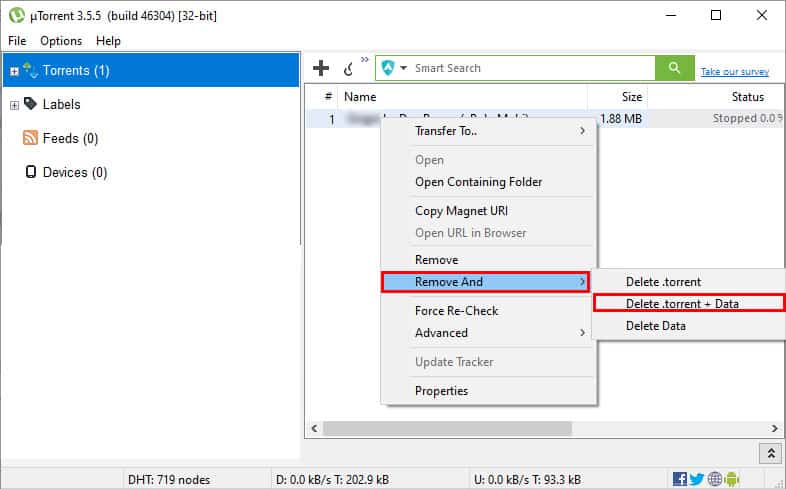Click the shield search provider icon
This screenshot has height=489, width=786.
[388, 68]
